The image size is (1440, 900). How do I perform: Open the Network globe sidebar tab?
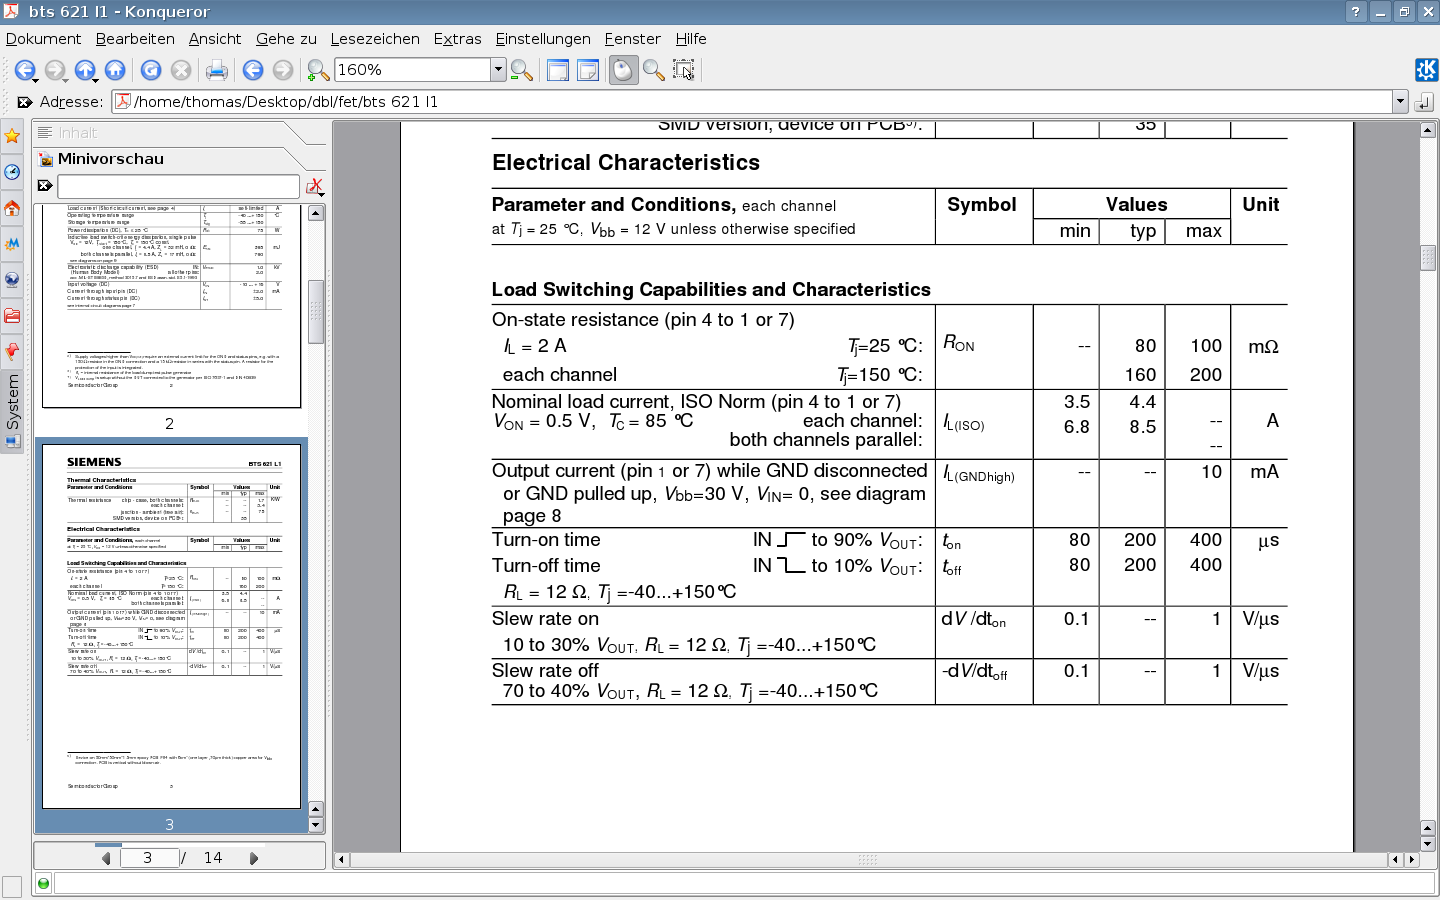point(12,280)
